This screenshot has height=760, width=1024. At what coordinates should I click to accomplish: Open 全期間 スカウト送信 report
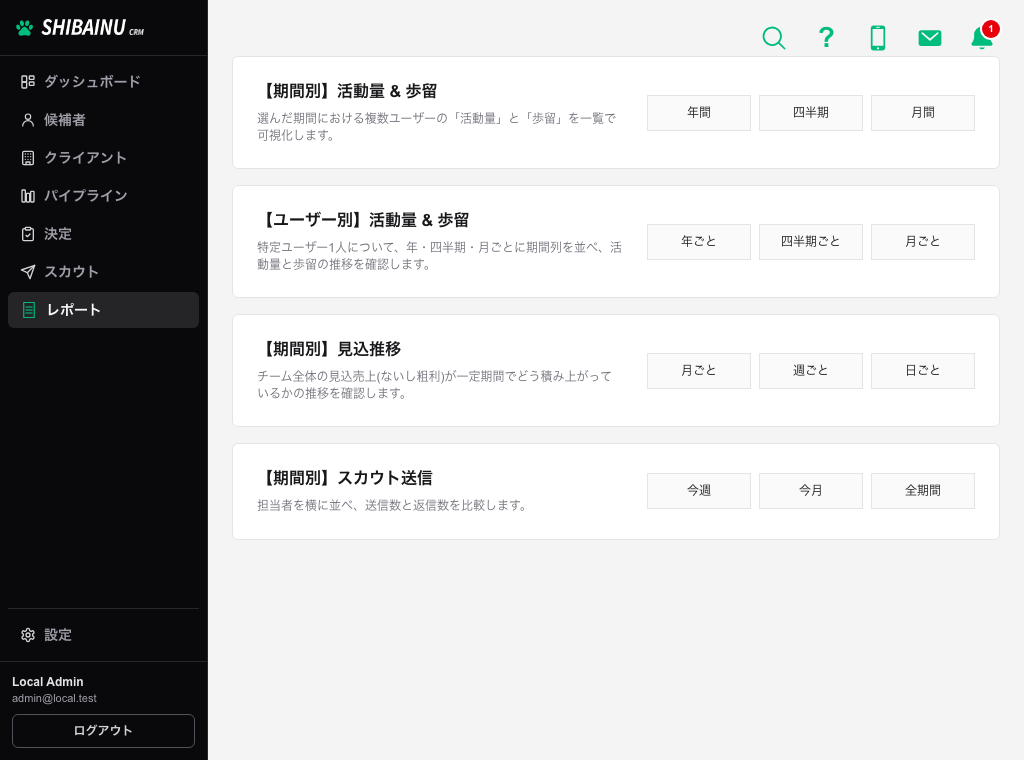923,491
